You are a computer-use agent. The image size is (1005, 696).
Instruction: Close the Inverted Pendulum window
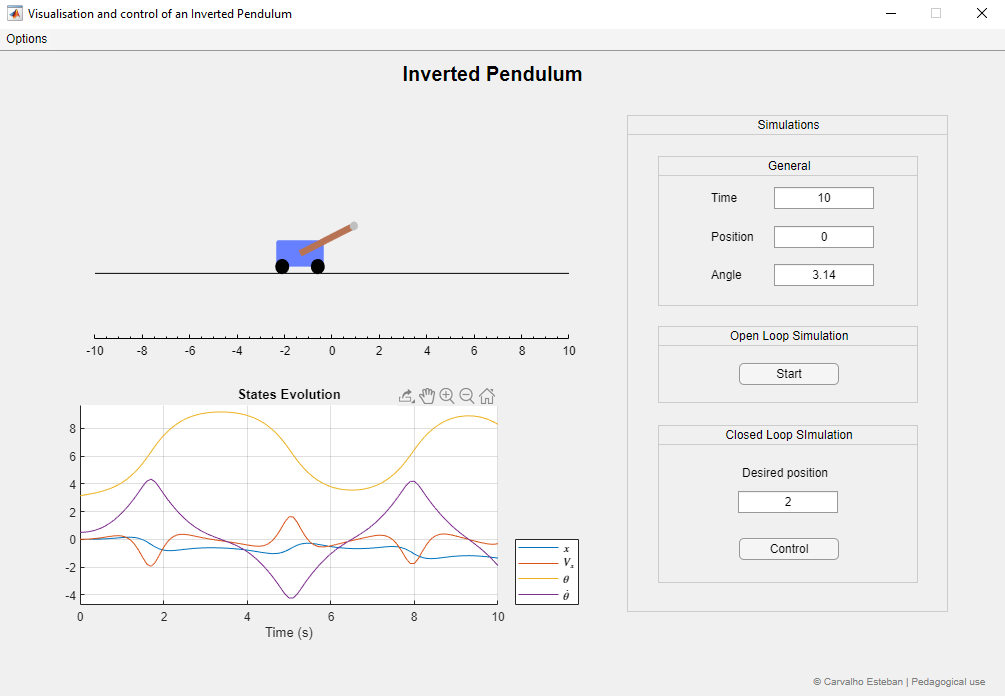pyautogui.click(x=981, y=14)
